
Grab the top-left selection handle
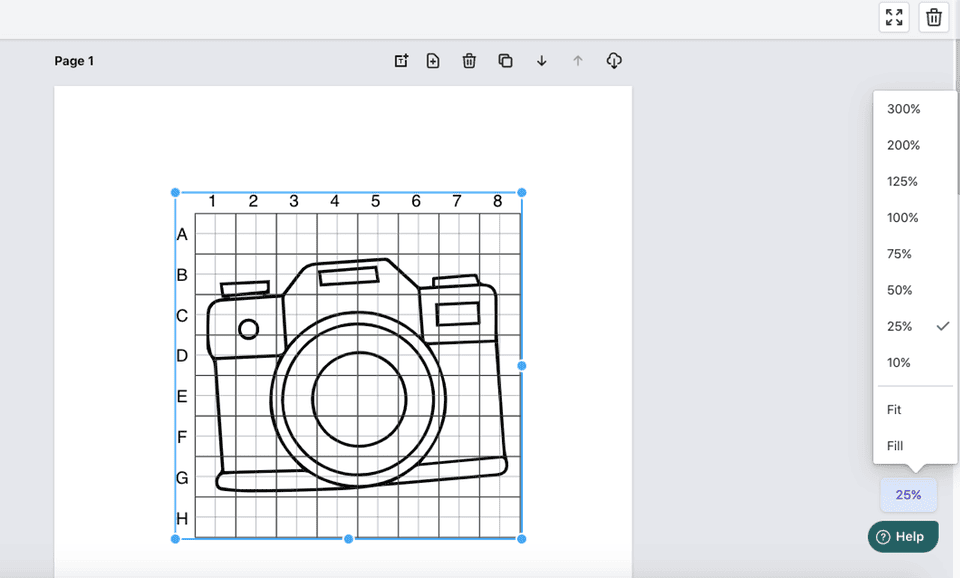[x=175, y=192]
